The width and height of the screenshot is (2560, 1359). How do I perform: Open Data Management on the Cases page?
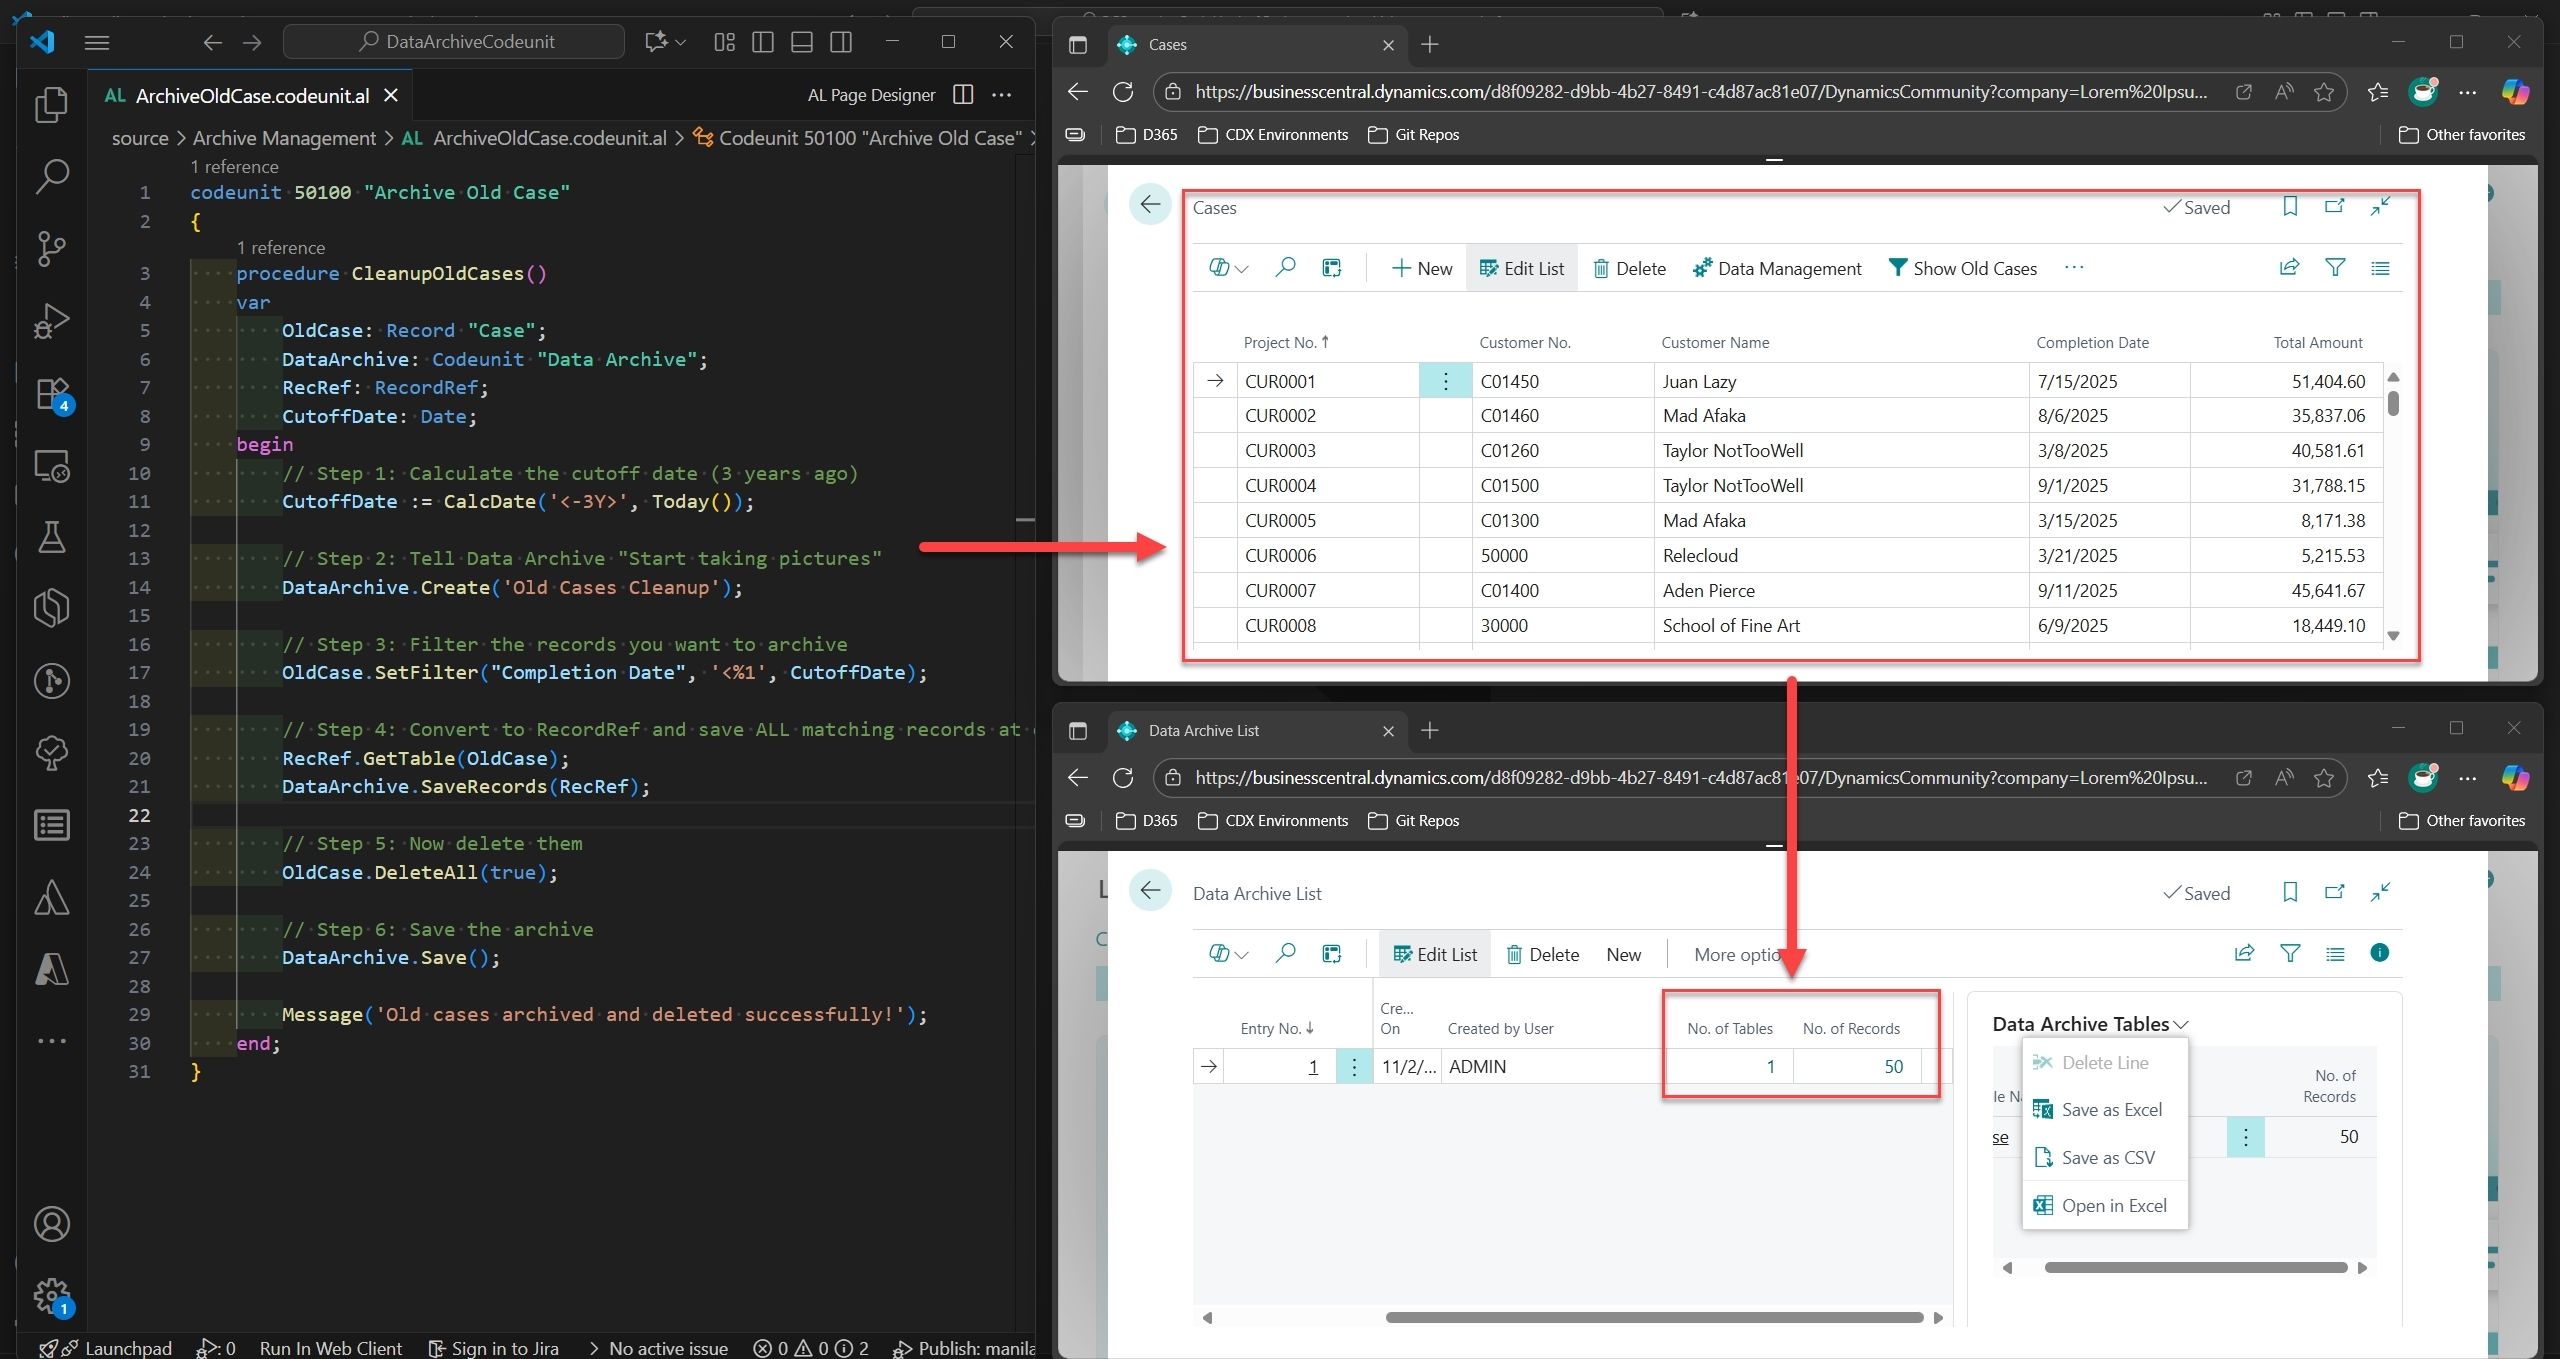pyautogui.click(x=1777, y=268)
